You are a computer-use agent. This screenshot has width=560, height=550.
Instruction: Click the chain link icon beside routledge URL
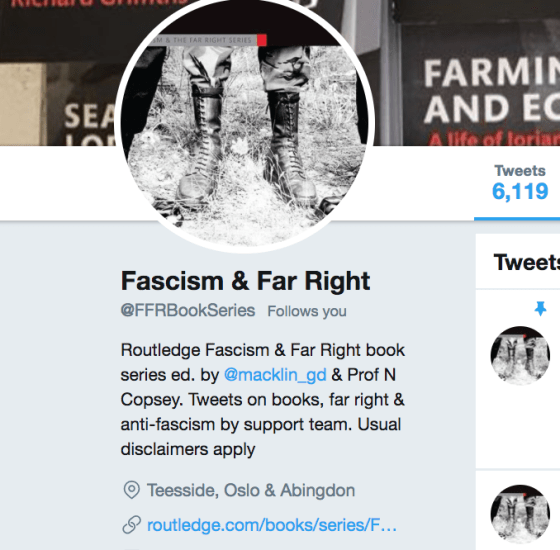click(131, 525)
